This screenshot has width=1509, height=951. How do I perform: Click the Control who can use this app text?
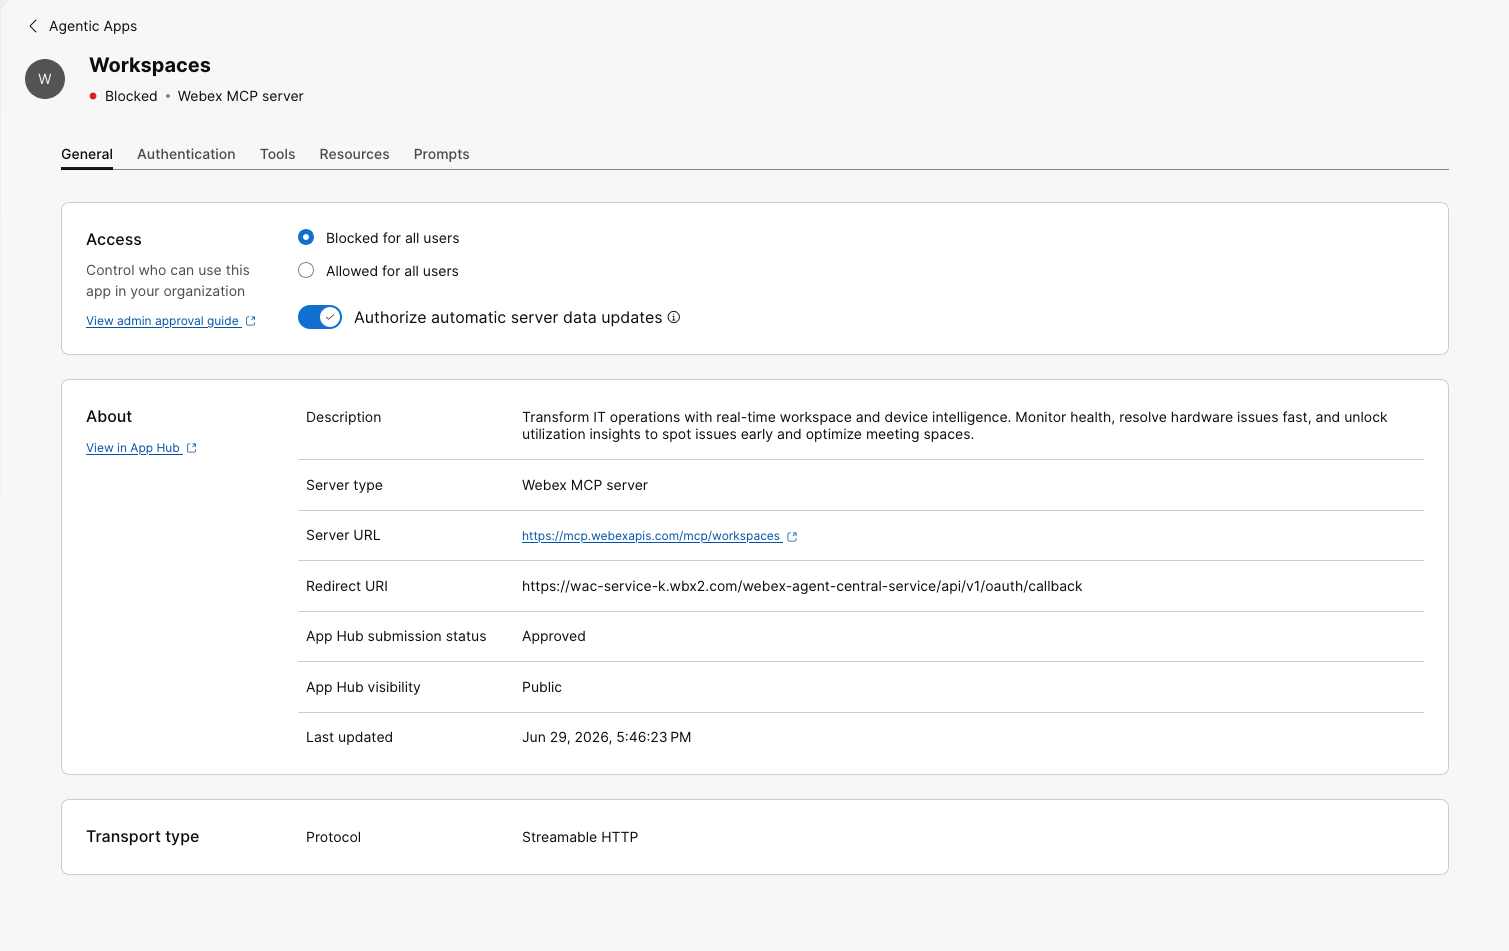(168, 281)
